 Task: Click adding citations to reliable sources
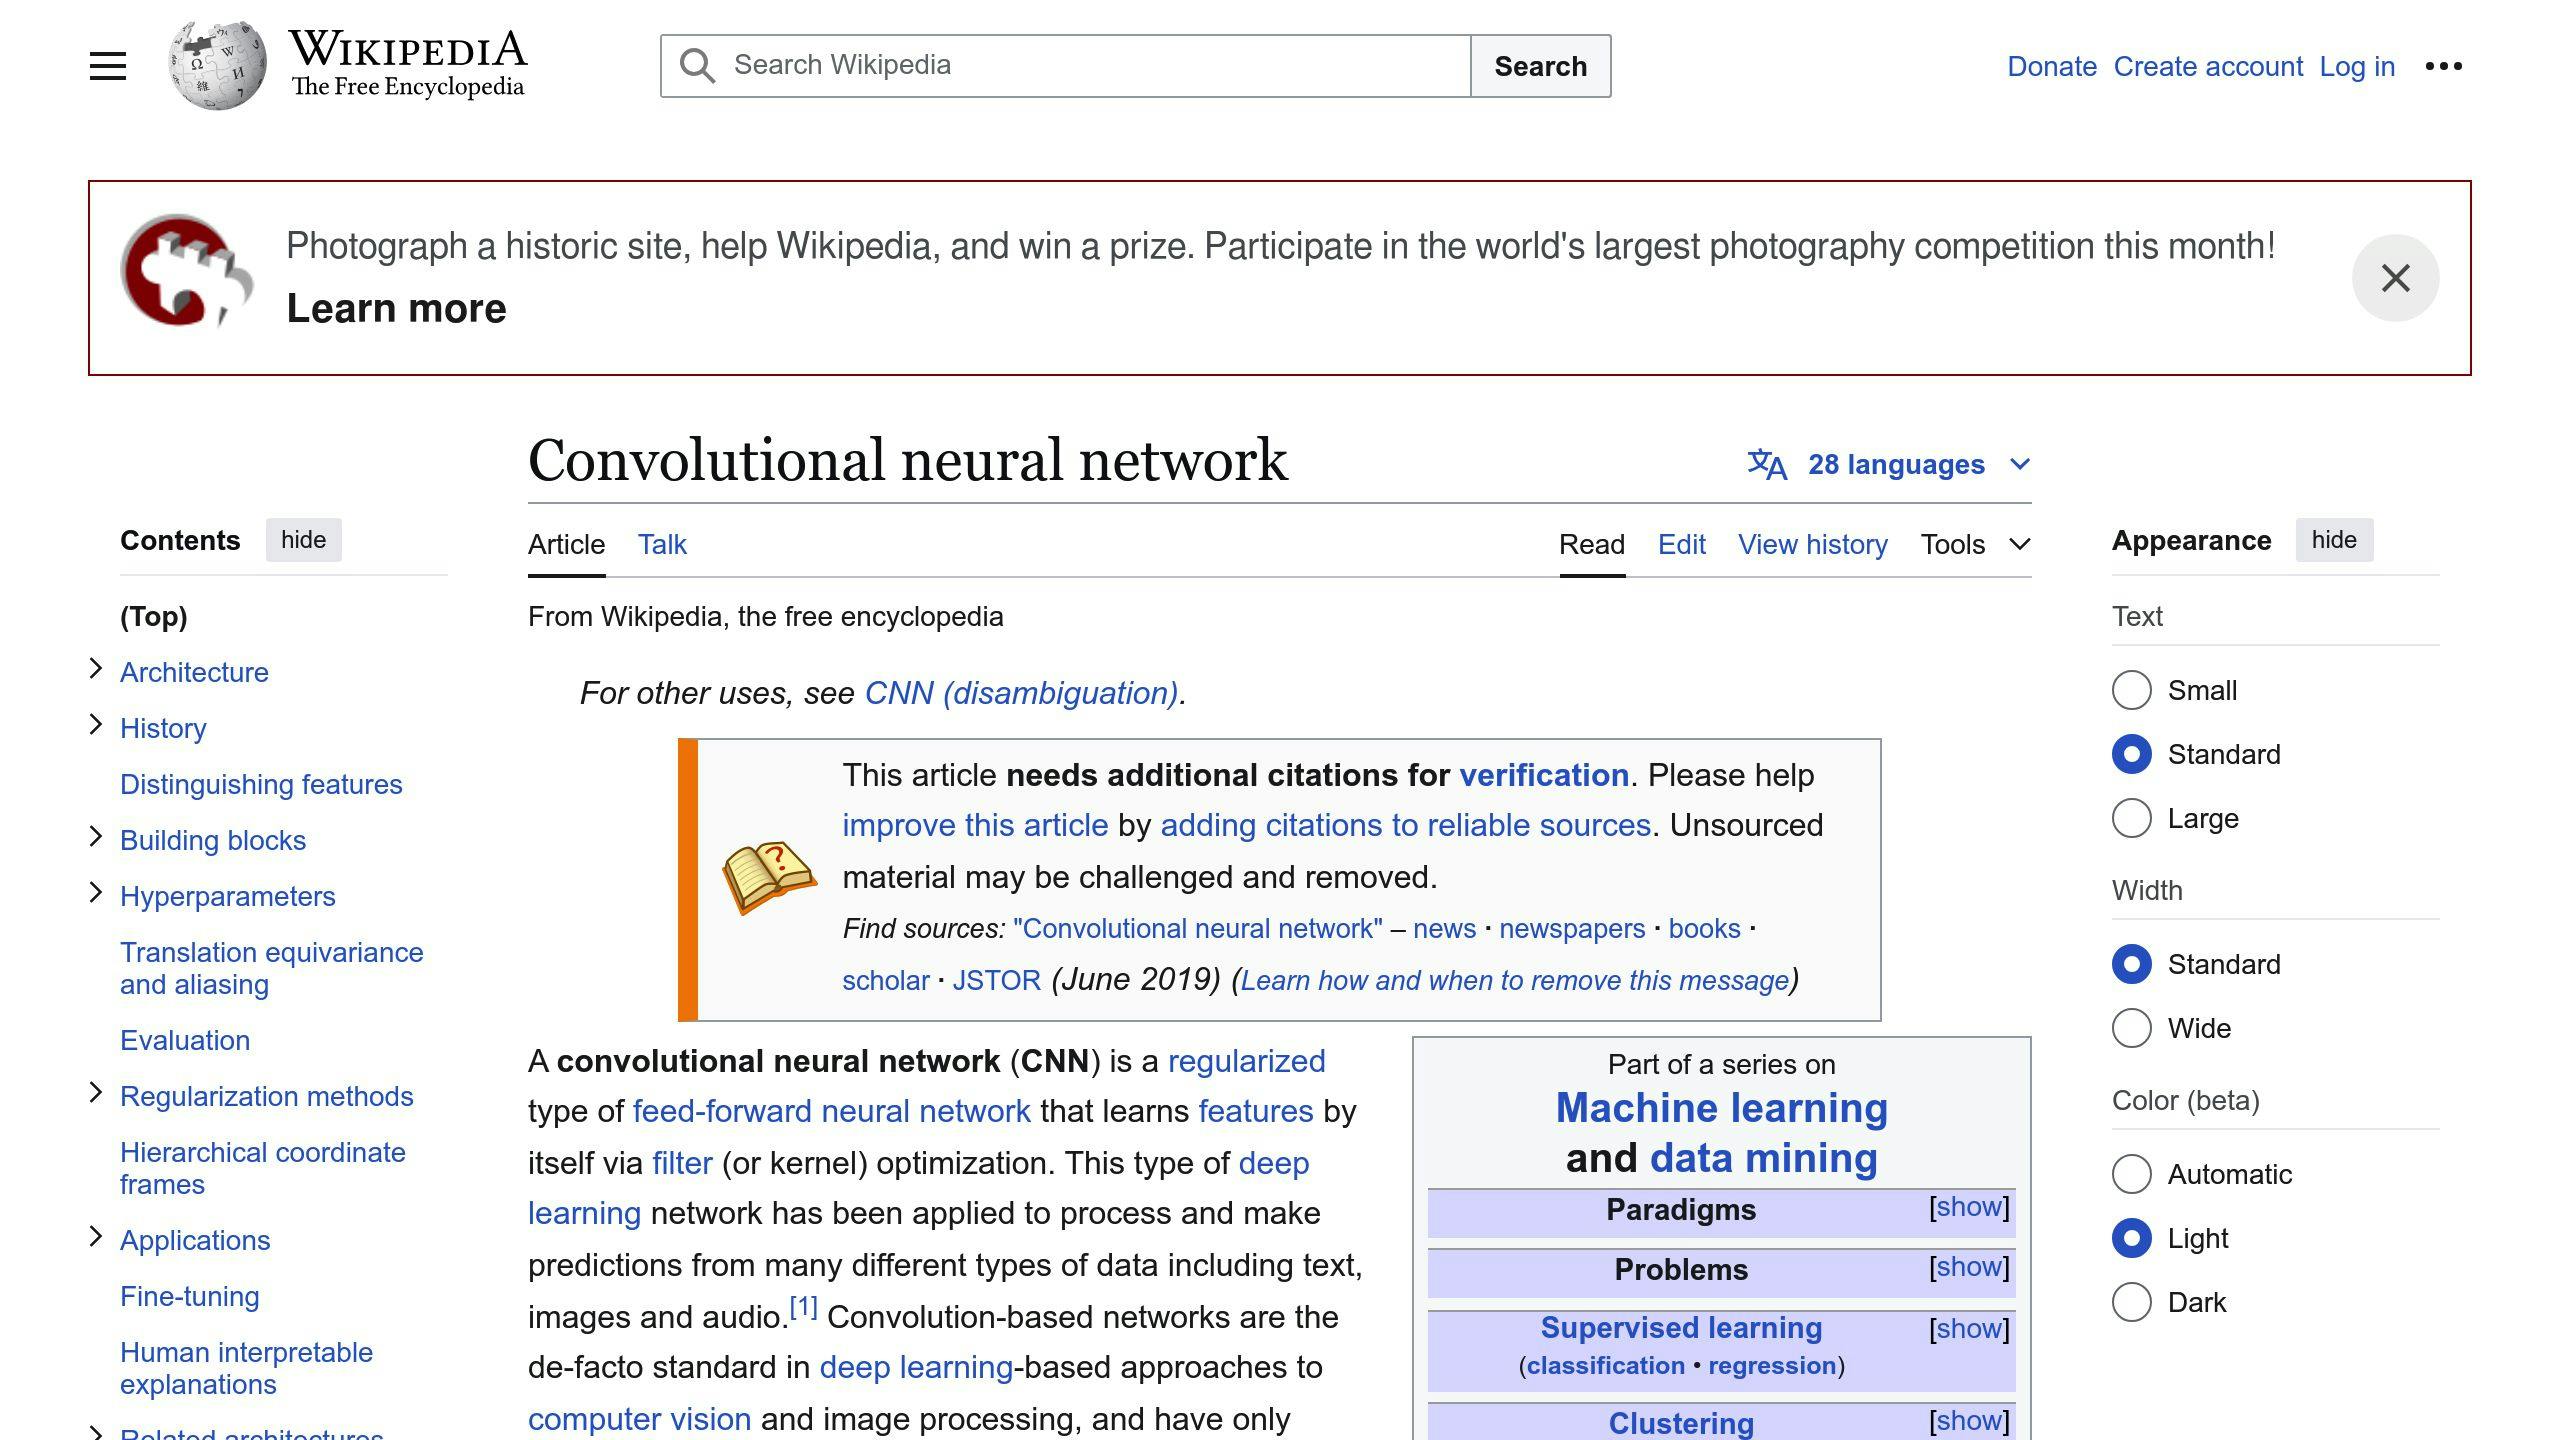click(x=1405, y=825)
